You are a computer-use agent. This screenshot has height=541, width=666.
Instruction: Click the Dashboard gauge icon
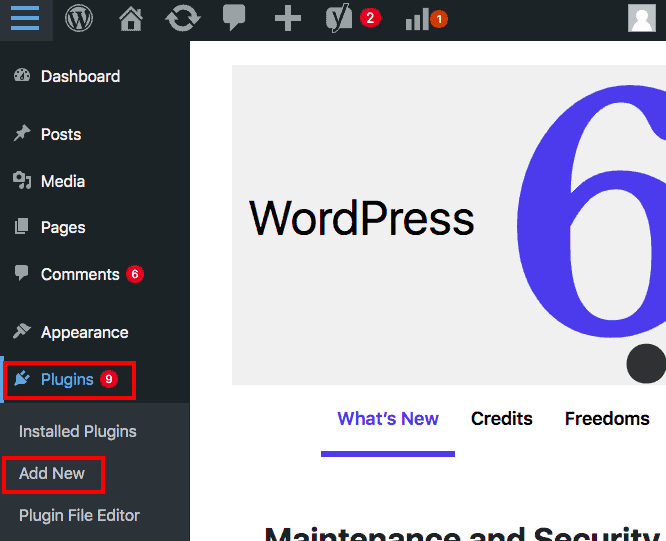point(22,76)
